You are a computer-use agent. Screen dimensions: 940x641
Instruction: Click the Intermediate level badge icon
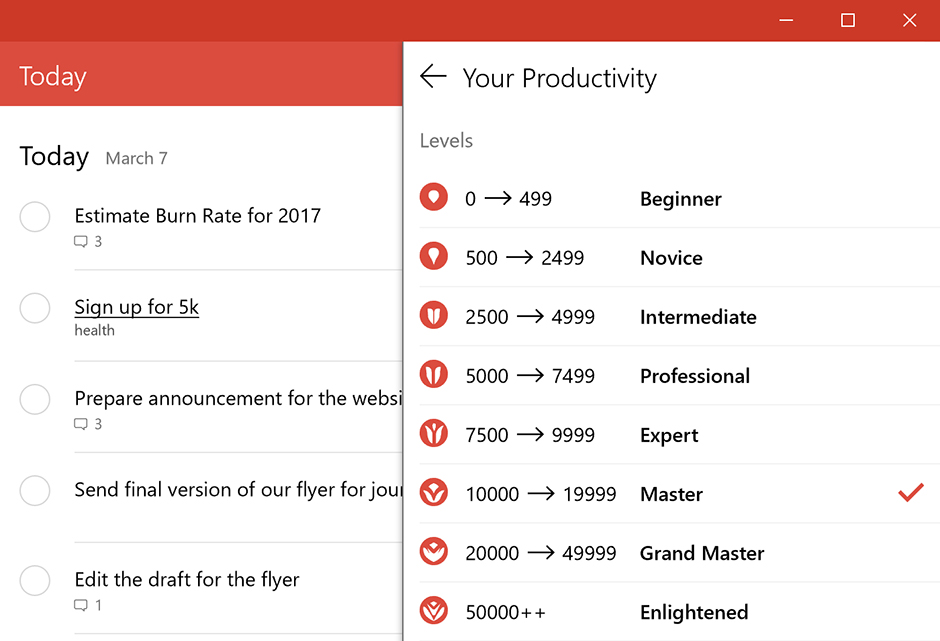pos(433,316)
